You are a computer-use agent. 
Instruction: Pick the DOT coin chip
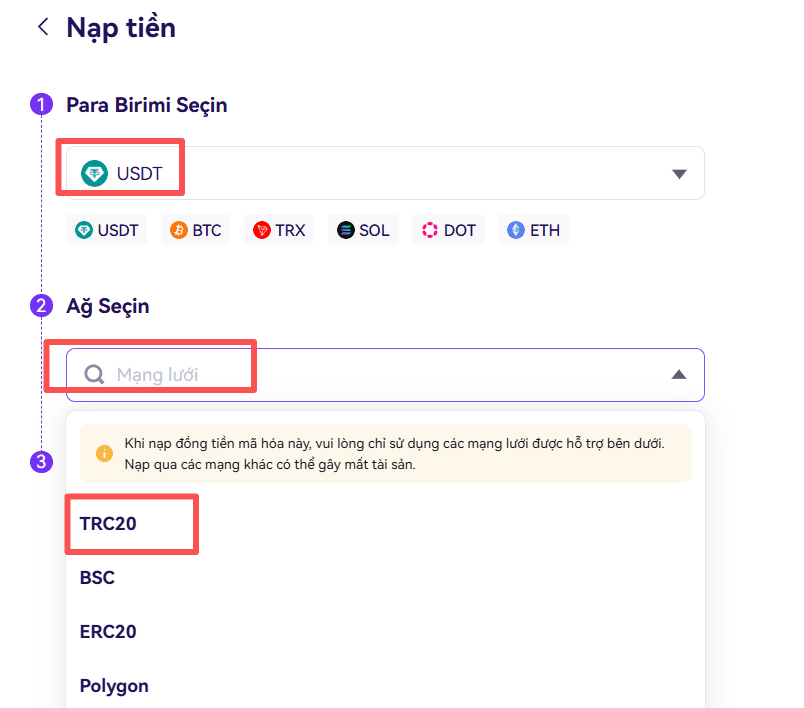pos(449,230)
